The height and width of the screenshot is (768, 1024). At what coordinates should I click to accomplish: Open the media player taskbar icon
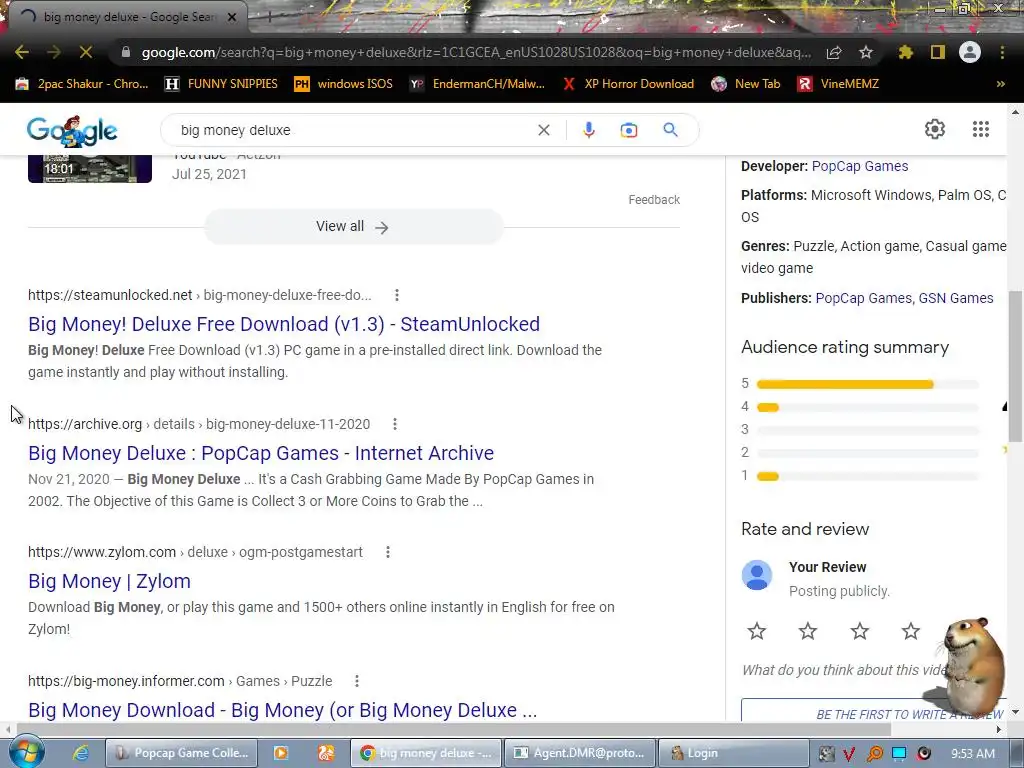point(281,753)
